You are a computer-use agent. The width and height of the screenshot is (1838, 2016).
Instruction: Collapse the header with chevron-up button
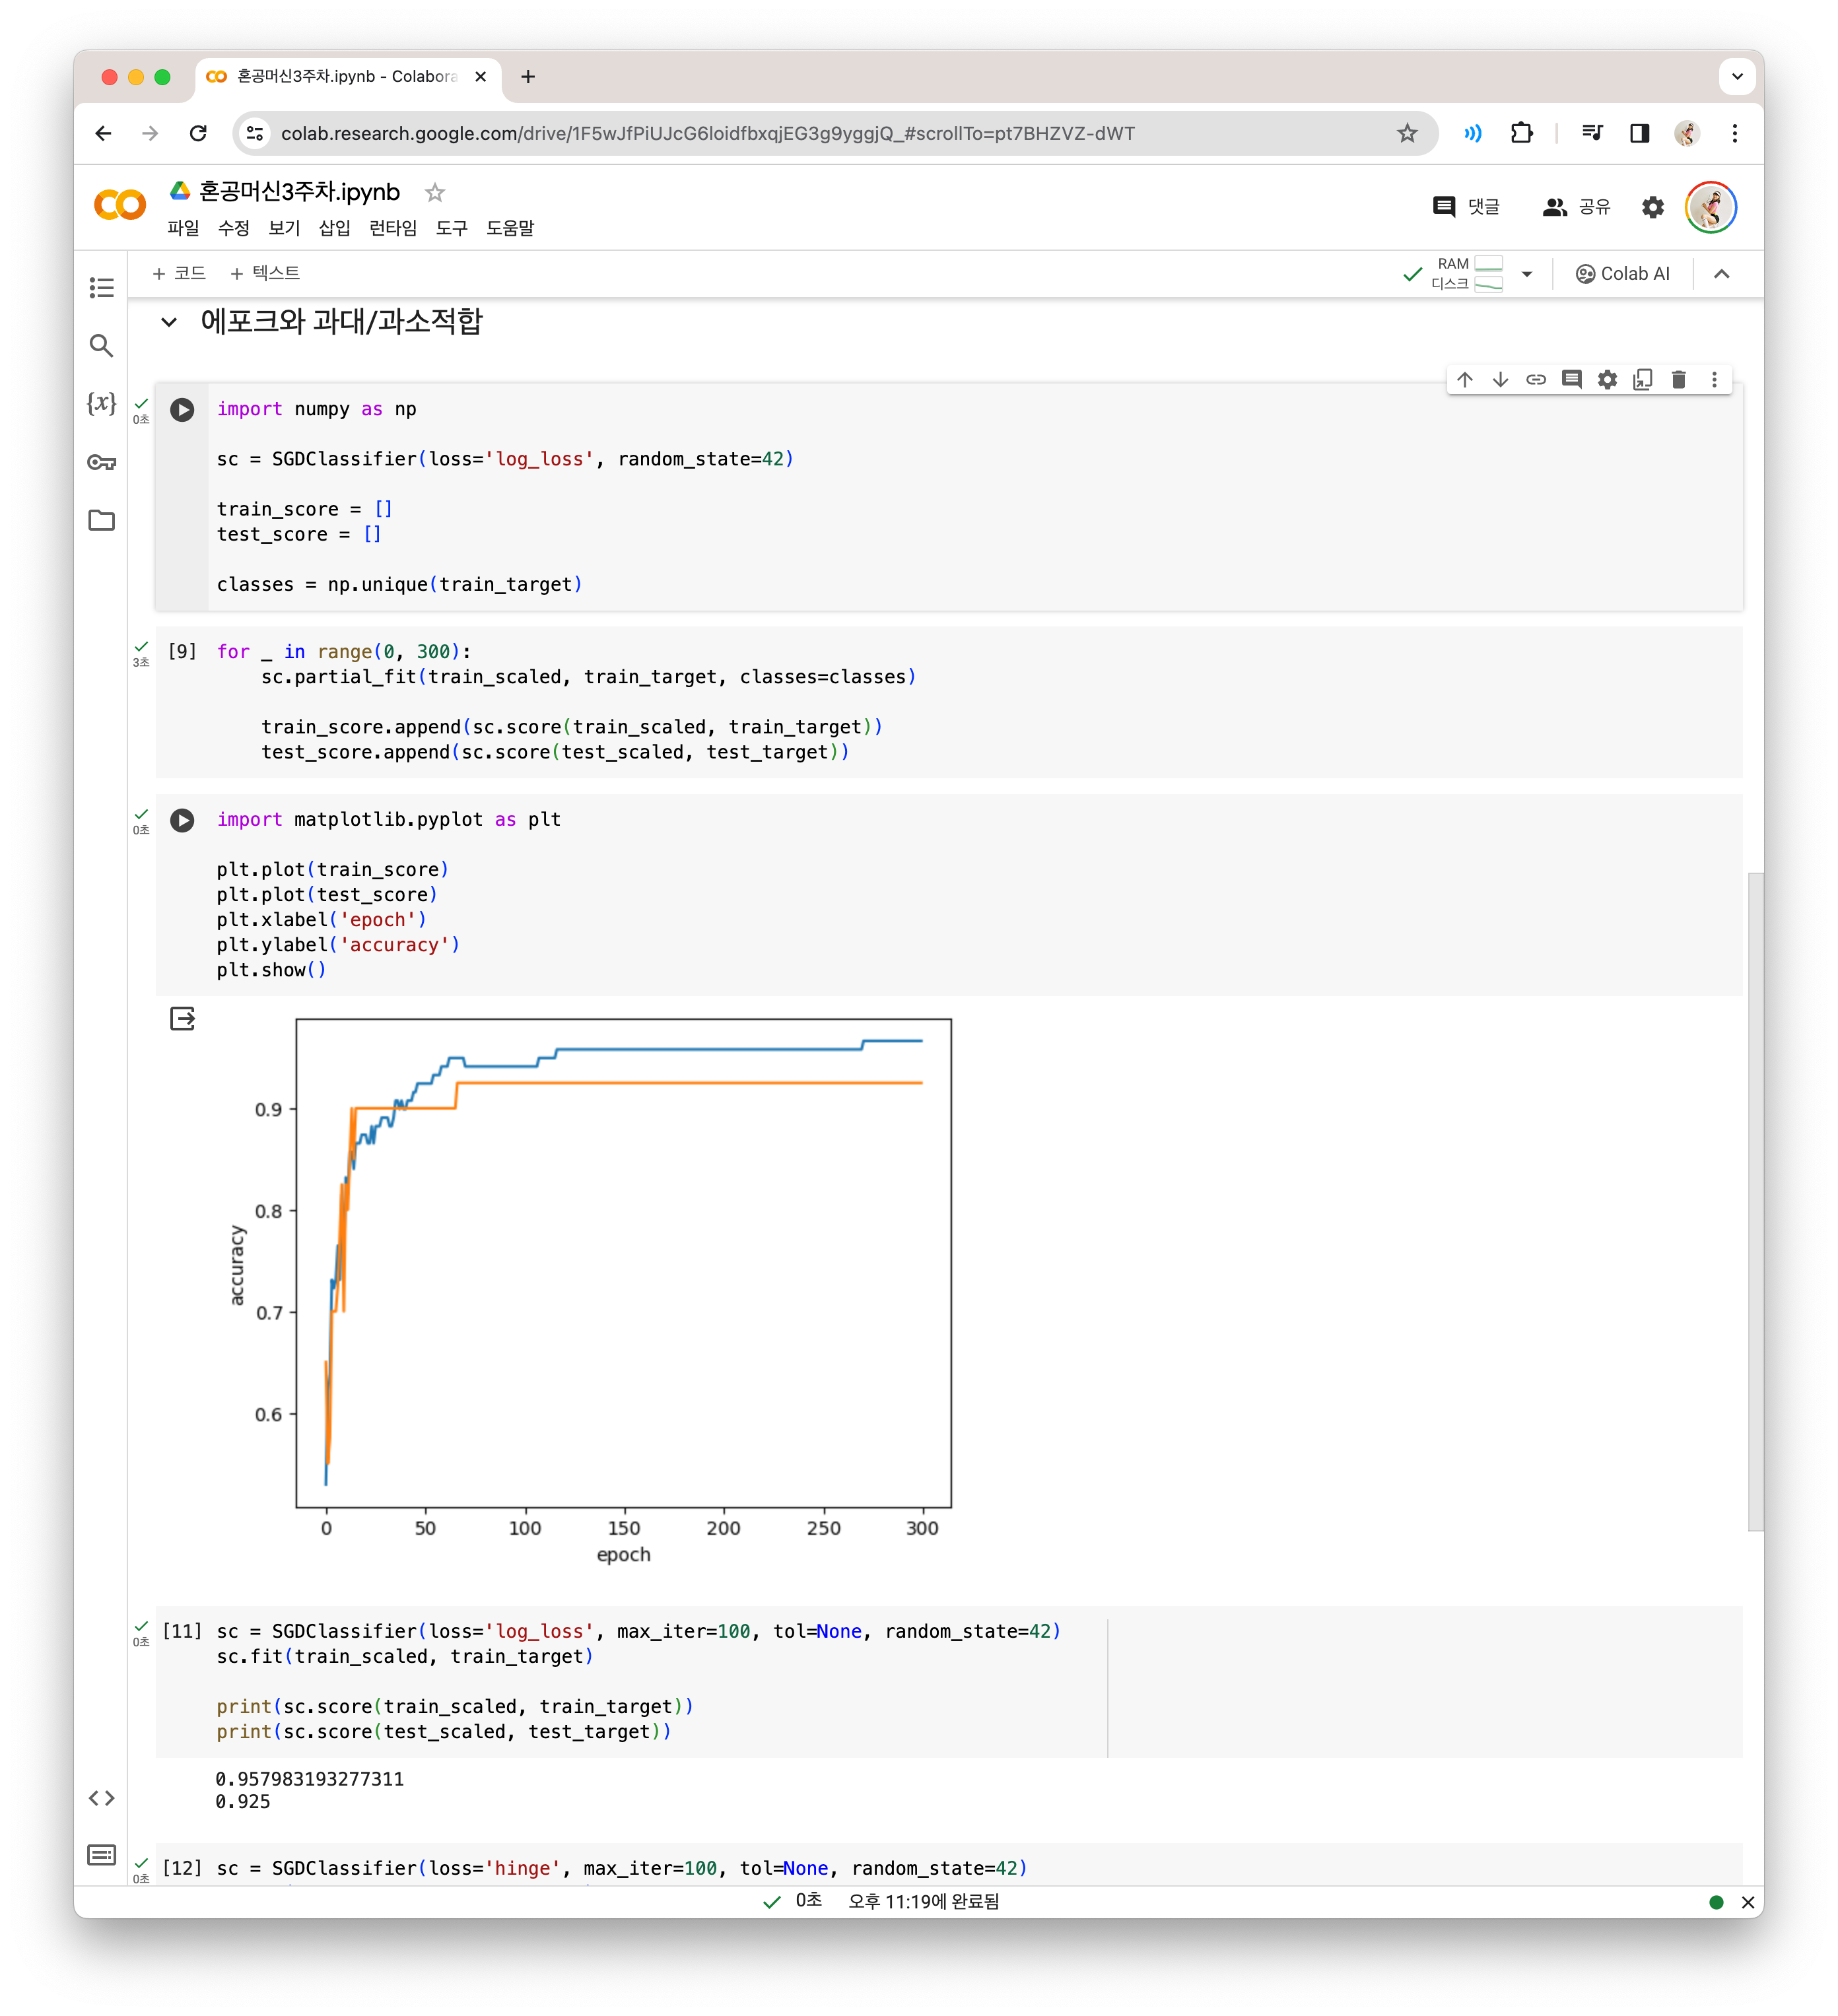(1721, 274)
